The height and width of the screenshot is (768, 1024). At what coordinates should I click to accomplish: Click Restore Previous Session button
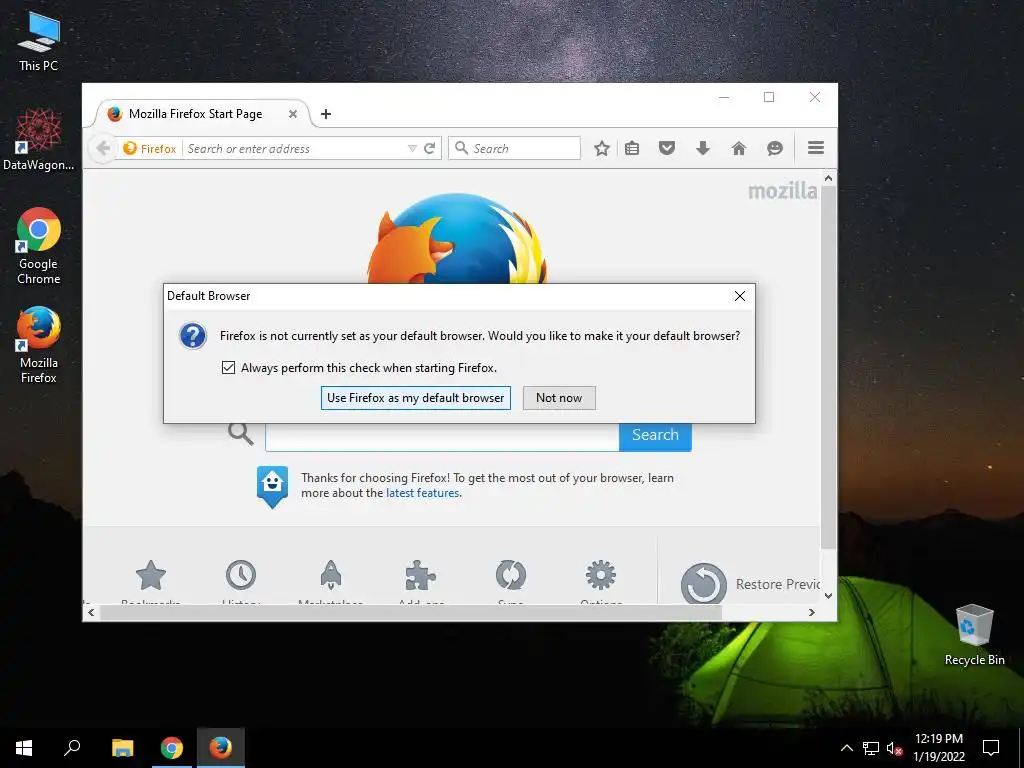coord(750,583)
